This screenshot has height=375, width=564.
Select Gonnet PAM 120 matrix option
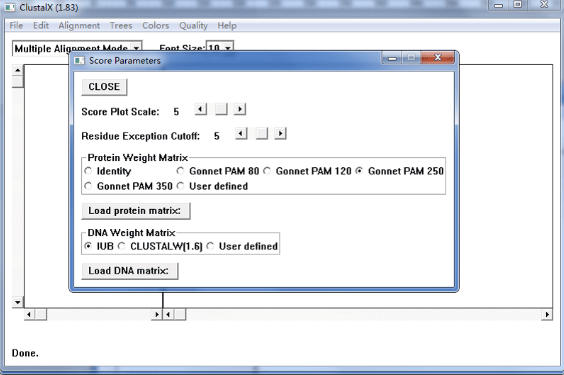click(x=307, y=171)
